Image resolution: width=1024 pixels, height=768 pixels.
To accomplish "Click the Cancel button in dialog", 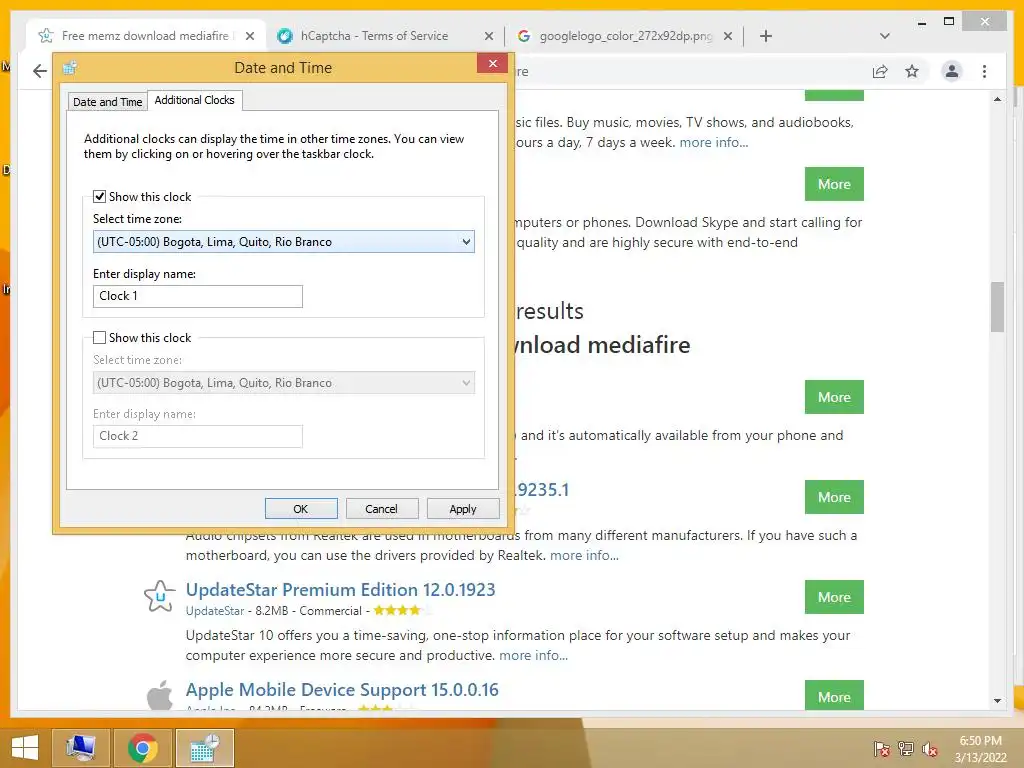I will [x=381, y=509].
